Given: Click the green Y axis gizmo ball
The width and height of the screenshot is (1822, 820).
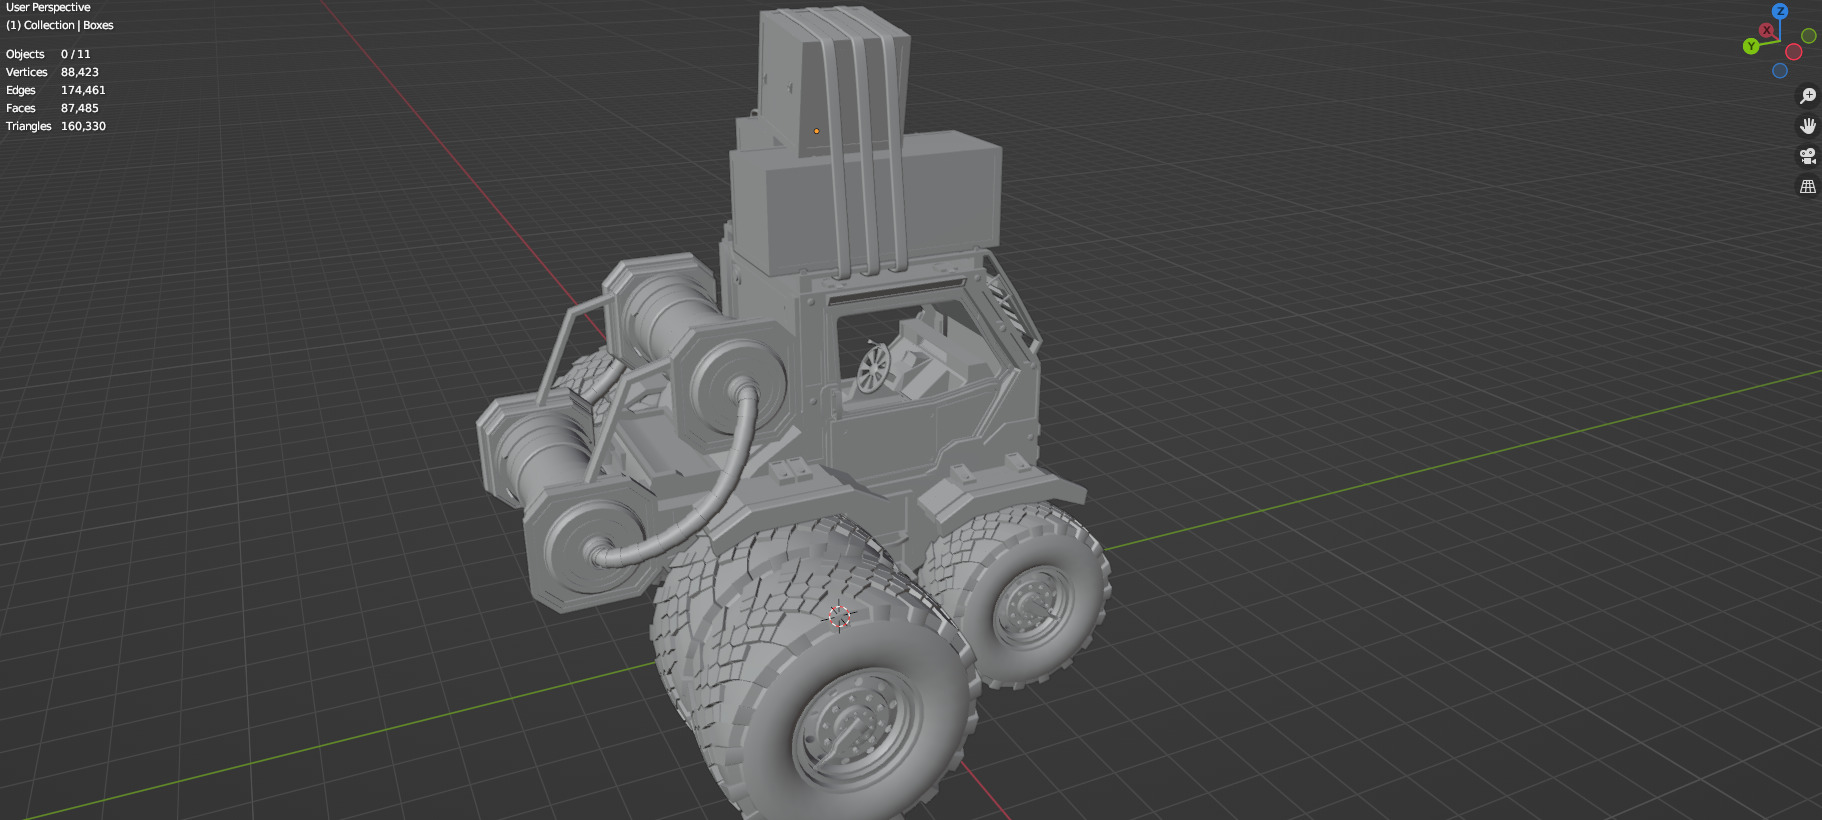Looking at the screenshot, I should tap(1751, 46).
